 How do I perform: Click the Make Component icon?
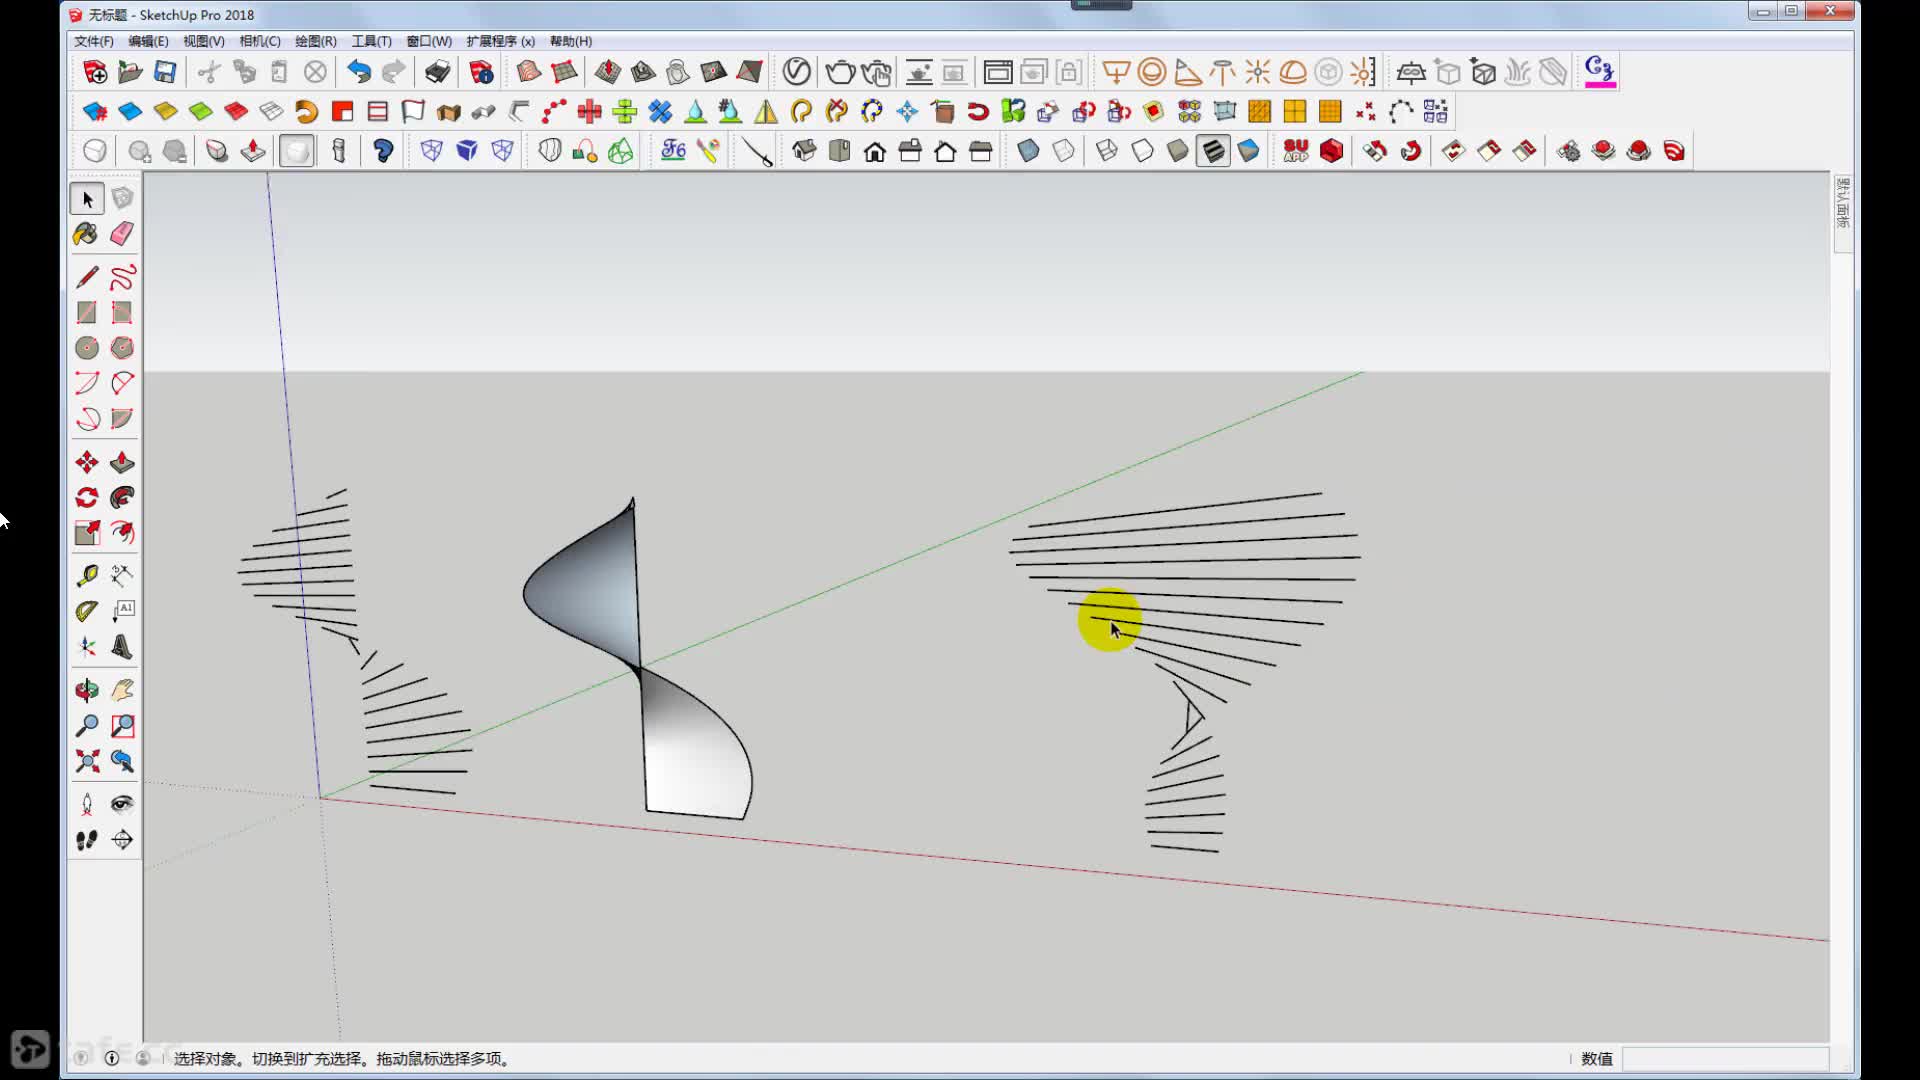[x=122, y=199]
